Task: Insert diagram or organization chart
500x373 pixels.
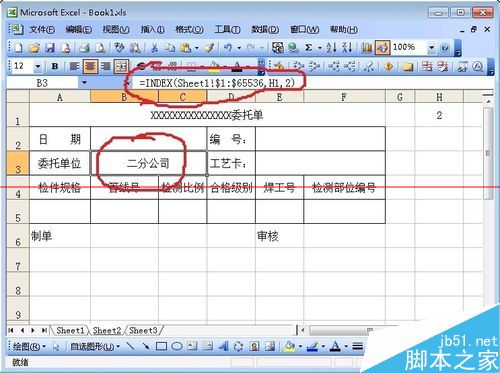Action: [x=238, y=346]
